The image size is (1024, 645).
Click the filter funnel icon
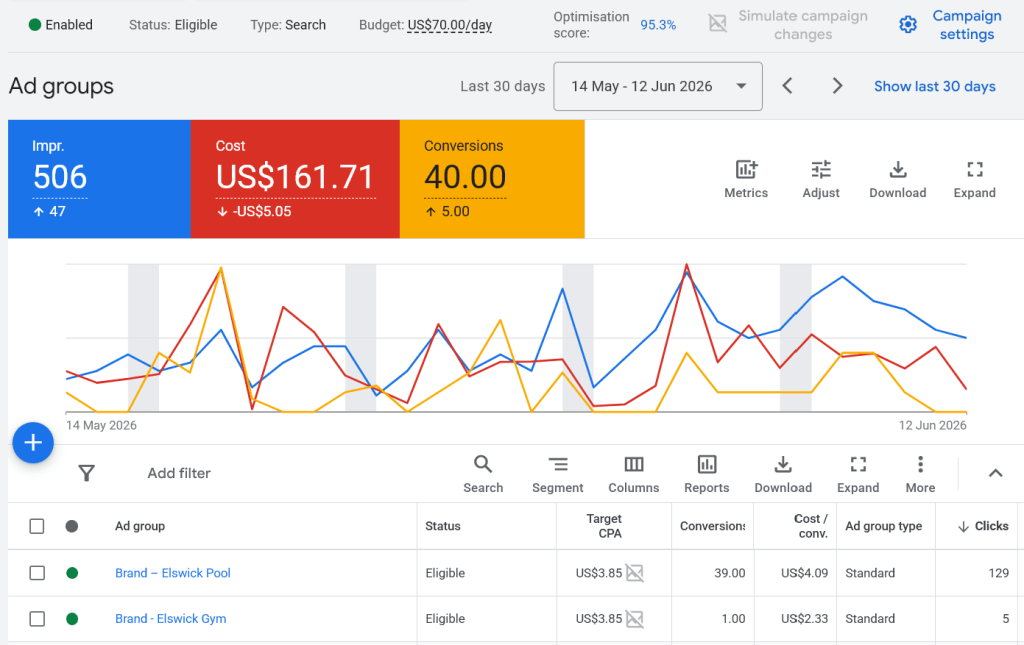[86, 473]
